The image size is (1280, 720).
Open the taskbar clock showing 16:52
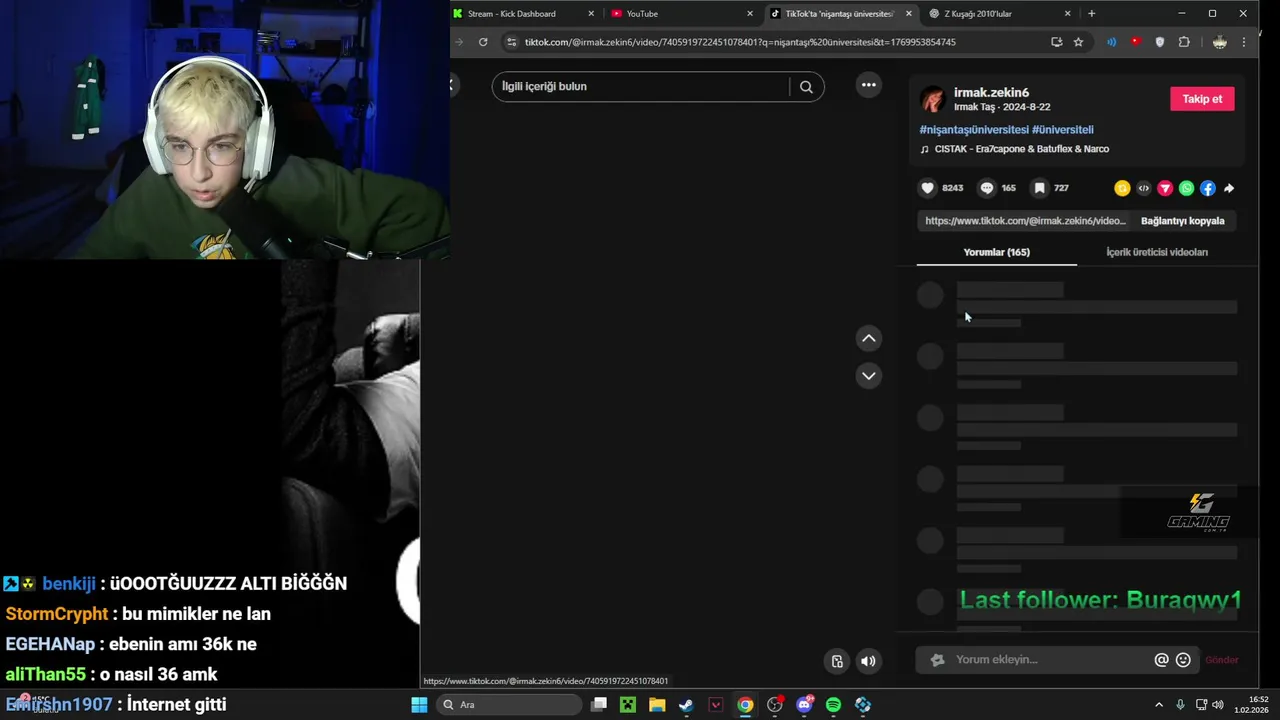pos(1251,705)
